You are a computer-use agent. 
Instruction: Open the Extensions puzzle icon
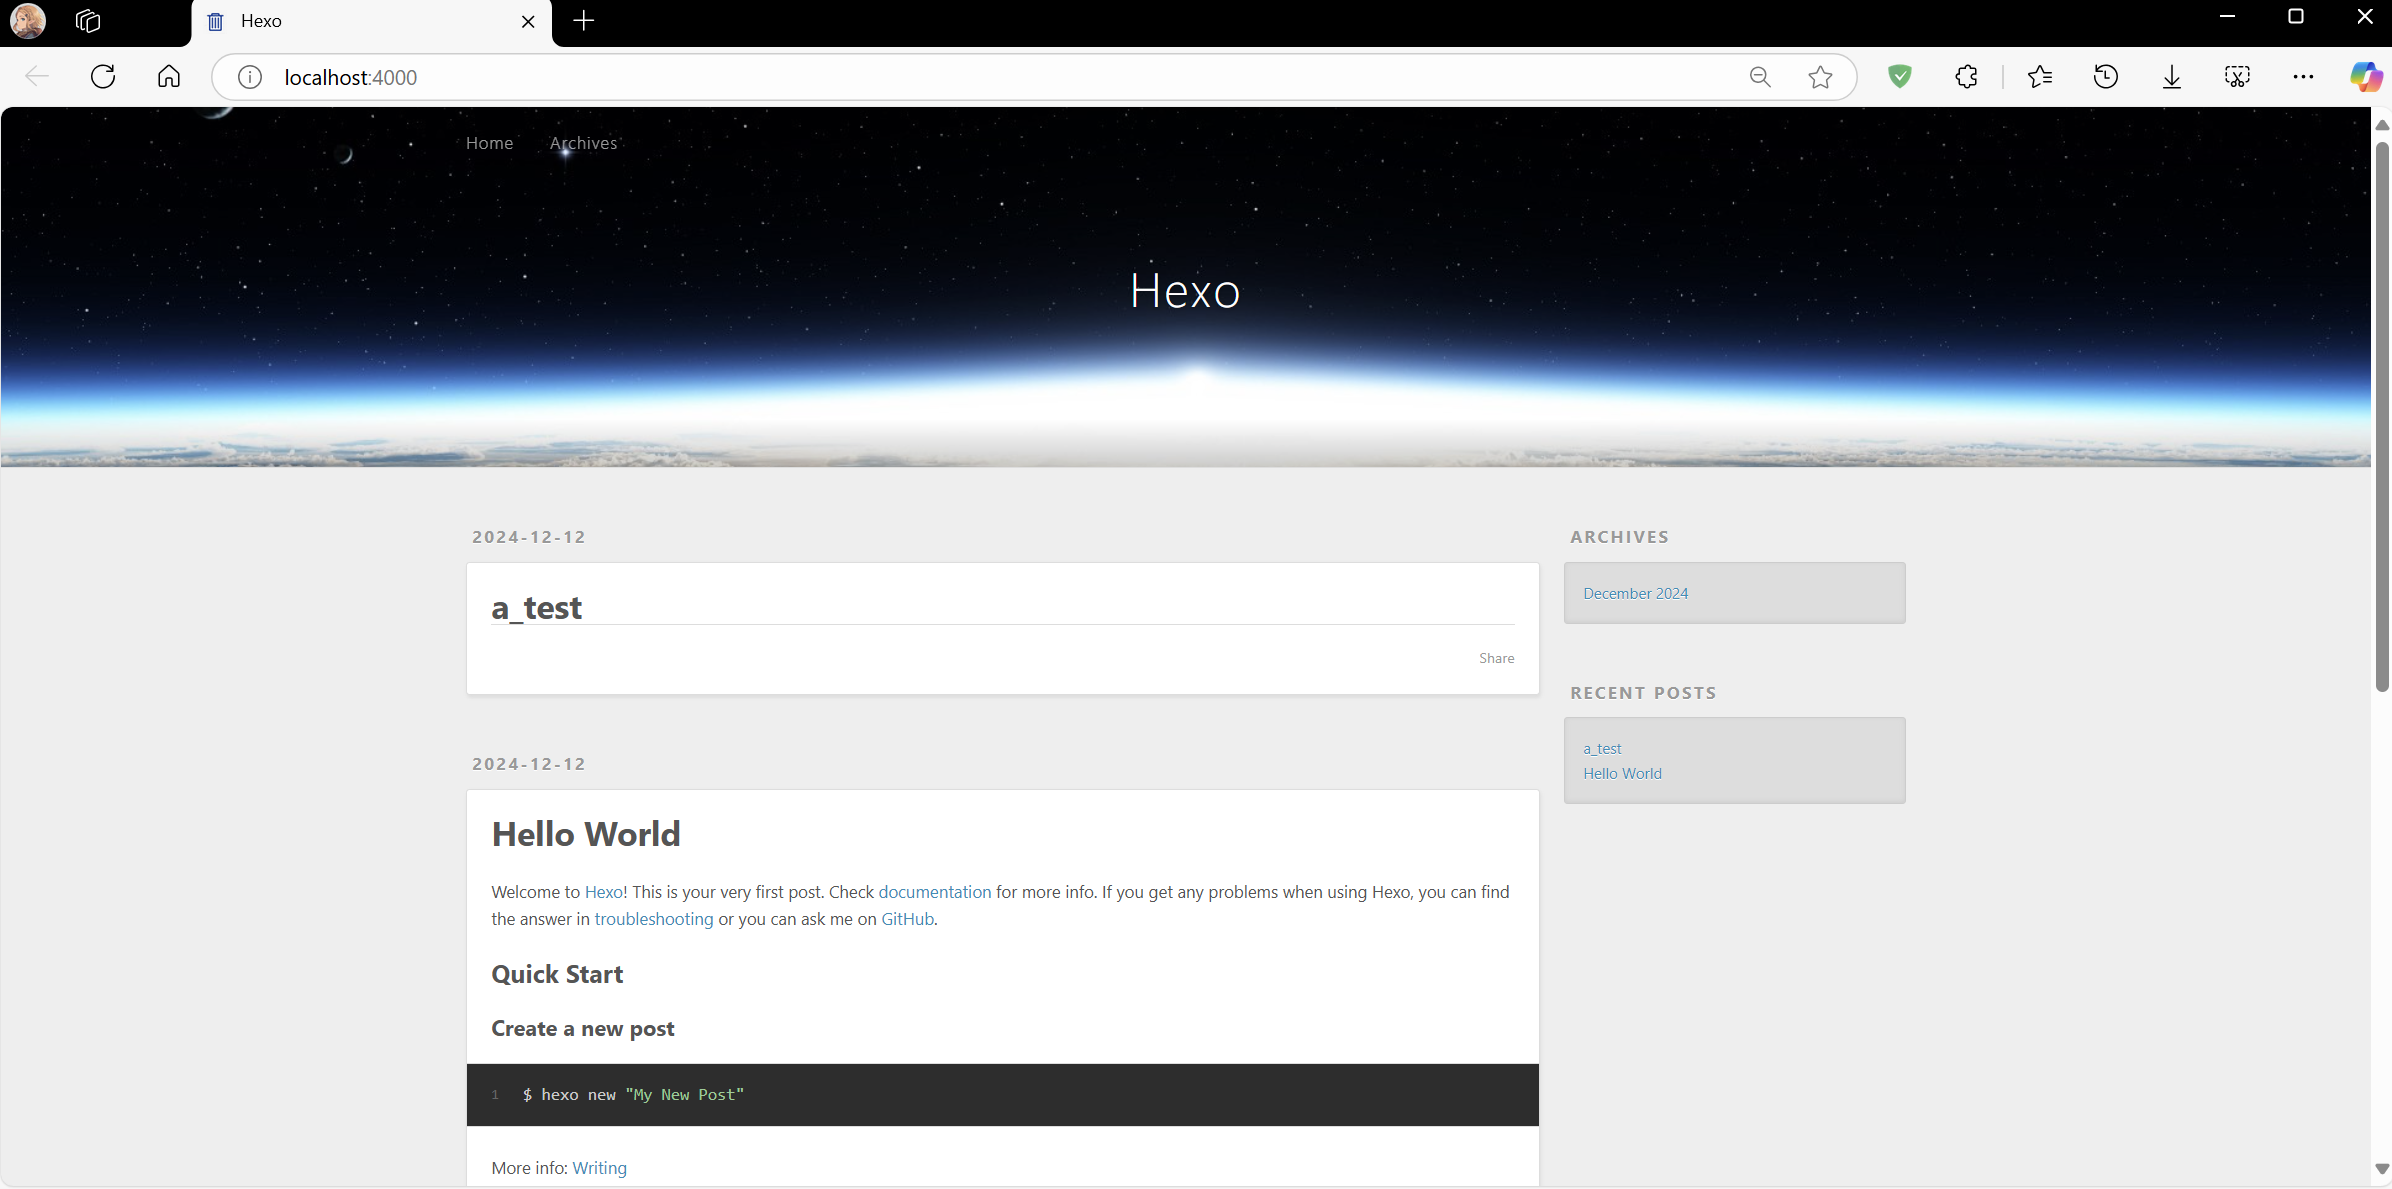point(1966,77)
